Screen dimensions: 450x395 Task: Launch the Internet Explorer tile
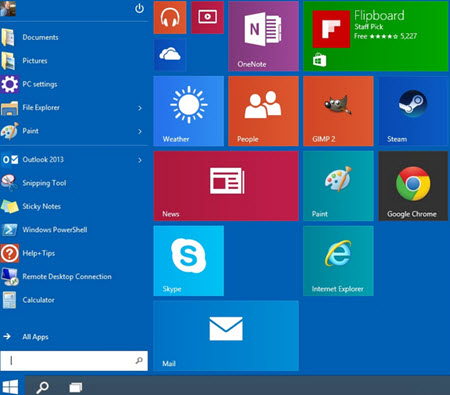click(x=338, y=261)
